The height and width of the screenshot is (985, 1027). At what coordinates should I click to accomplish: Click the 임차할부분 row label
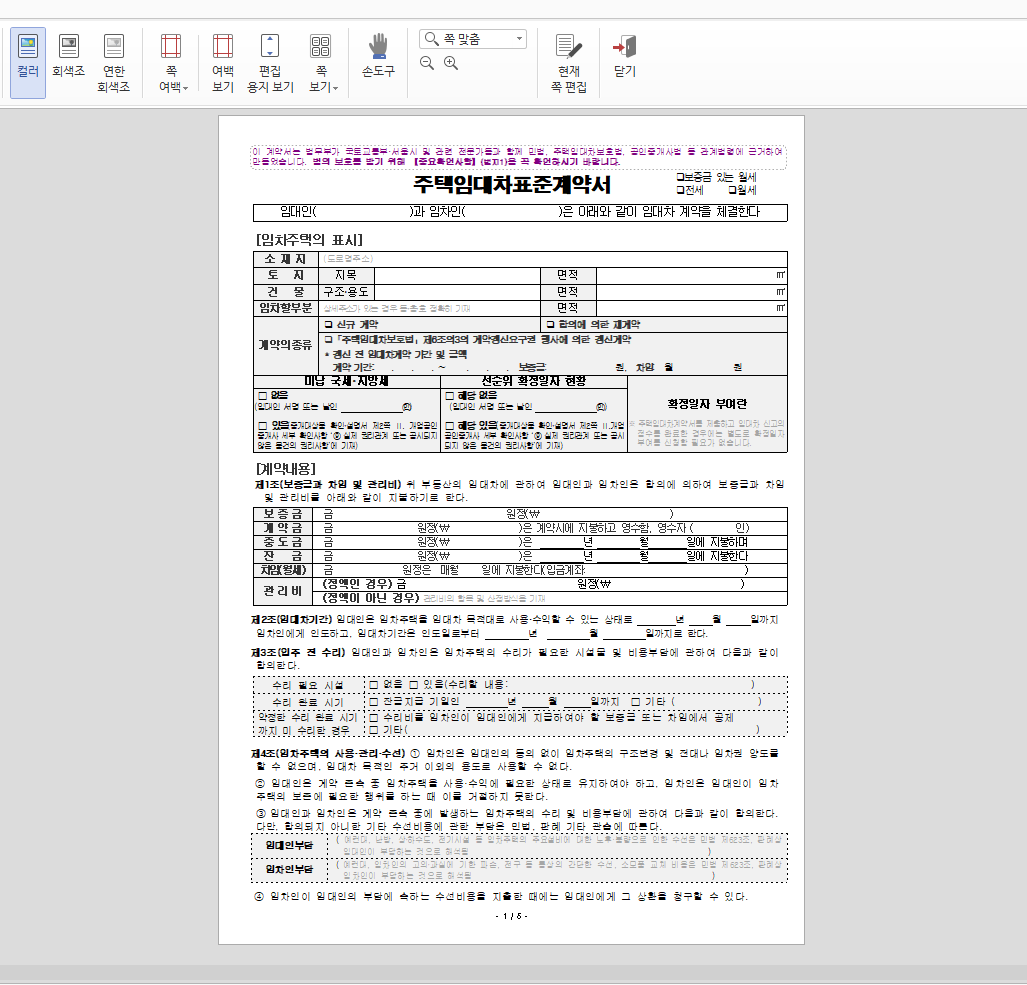[x=286, y=308]
